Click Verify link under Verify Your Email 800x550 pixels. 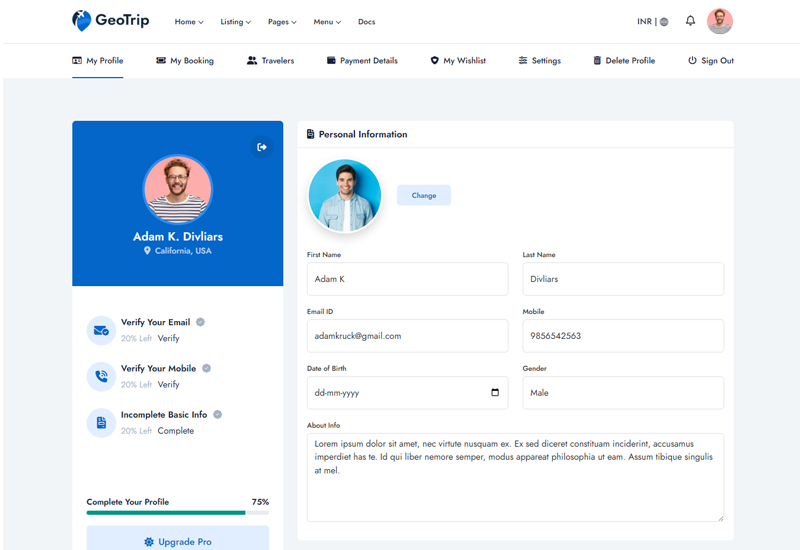(x=168, y=339)
